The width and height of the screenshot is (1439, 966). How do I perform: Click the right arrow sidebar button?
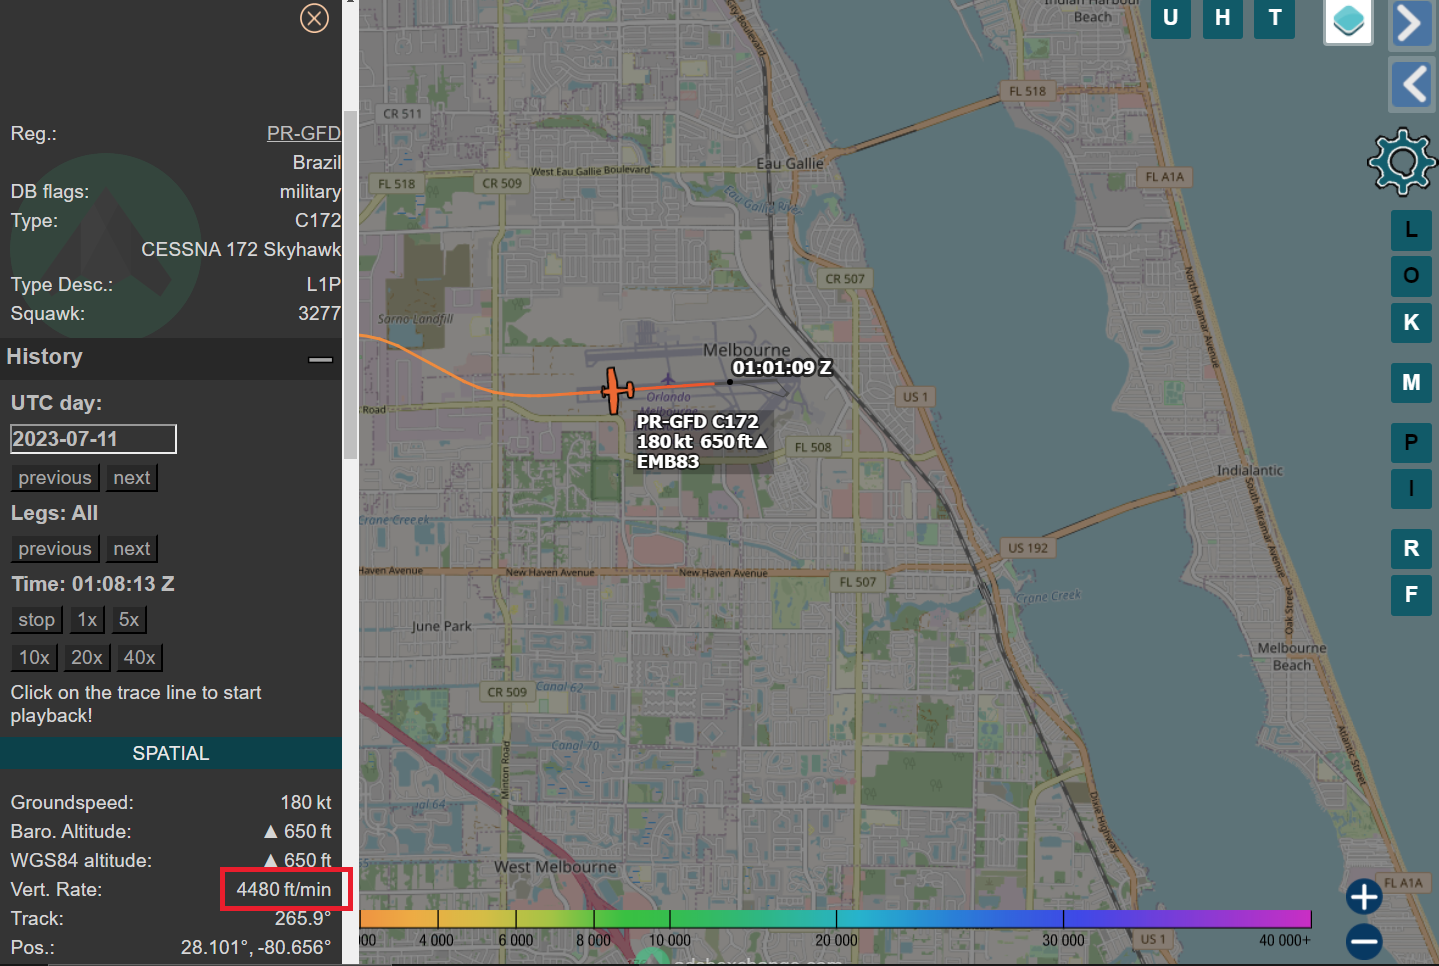coord(1411,24)
